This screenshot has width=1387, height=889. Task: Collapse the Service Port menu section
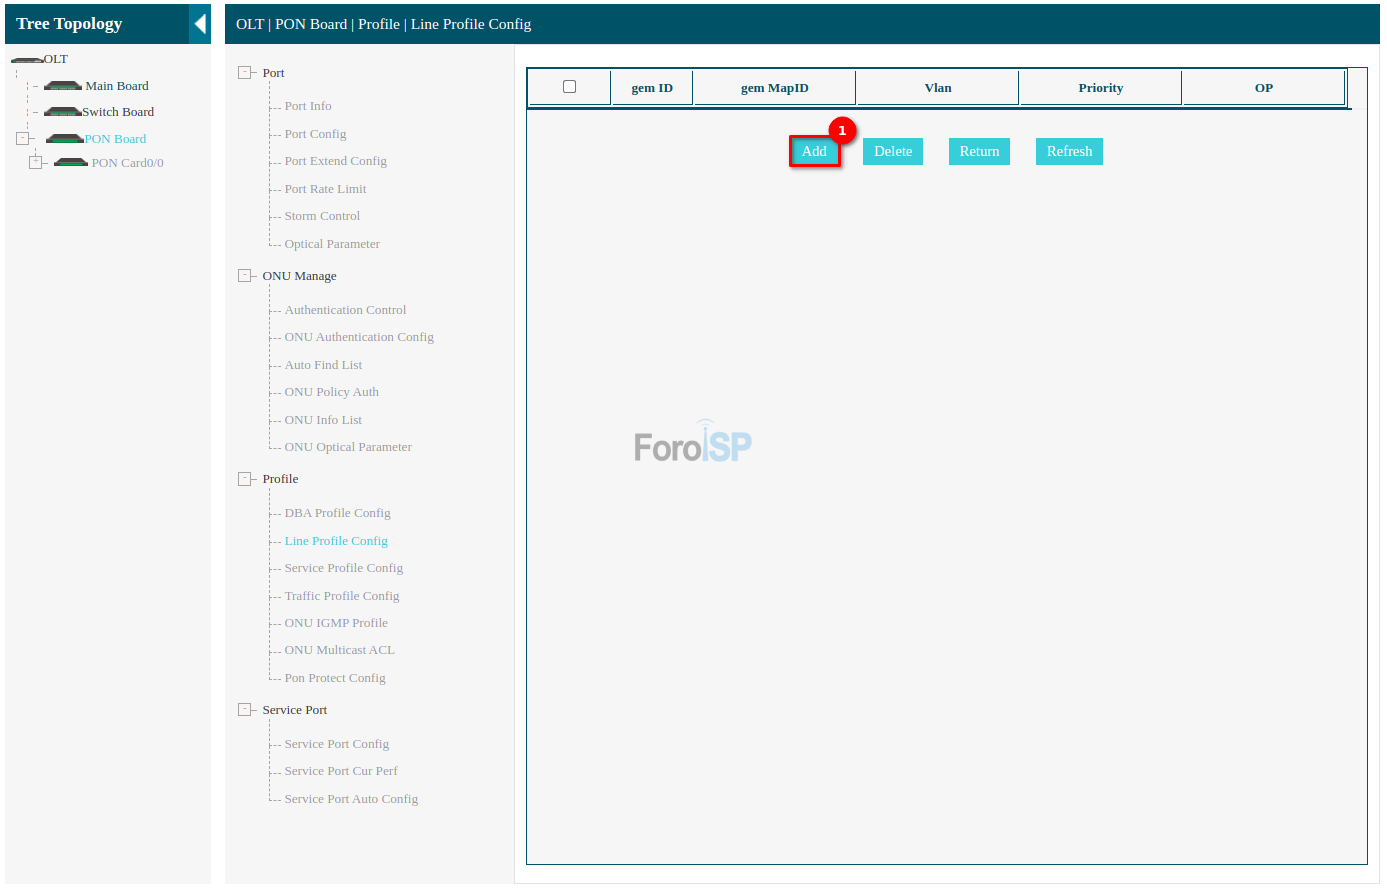[244, 710]
